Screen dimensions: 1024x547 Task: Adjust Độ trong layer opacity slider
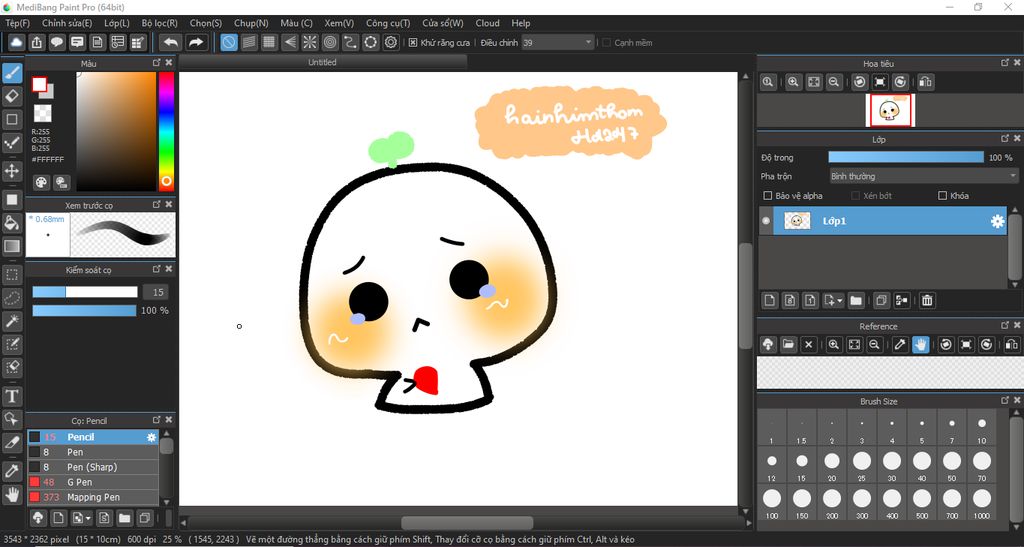click(x=906, y=157)
